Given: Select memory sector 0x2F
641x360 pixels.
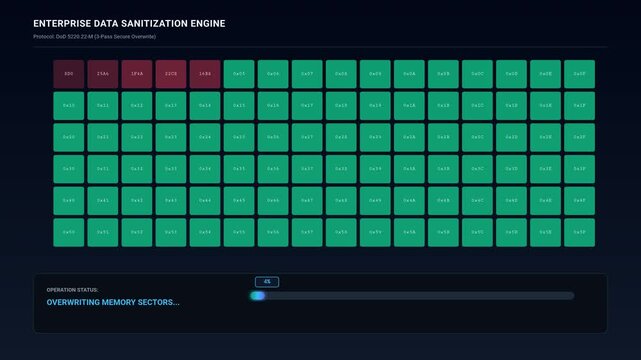Looking at the screenshot, I should click(580, 137).
